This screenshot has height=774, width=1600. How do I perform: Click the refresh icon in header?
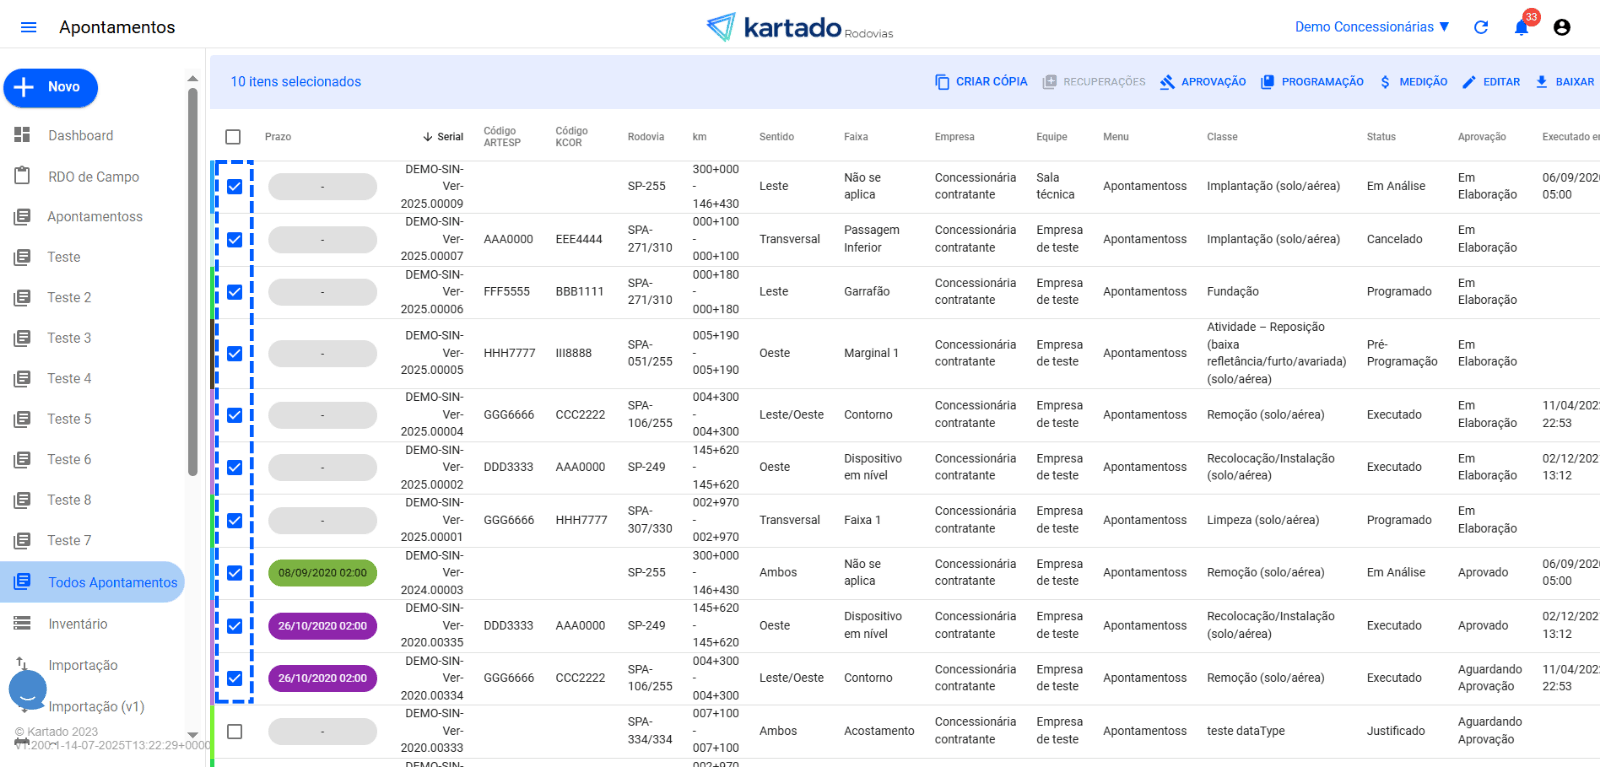coord(1481,27)
